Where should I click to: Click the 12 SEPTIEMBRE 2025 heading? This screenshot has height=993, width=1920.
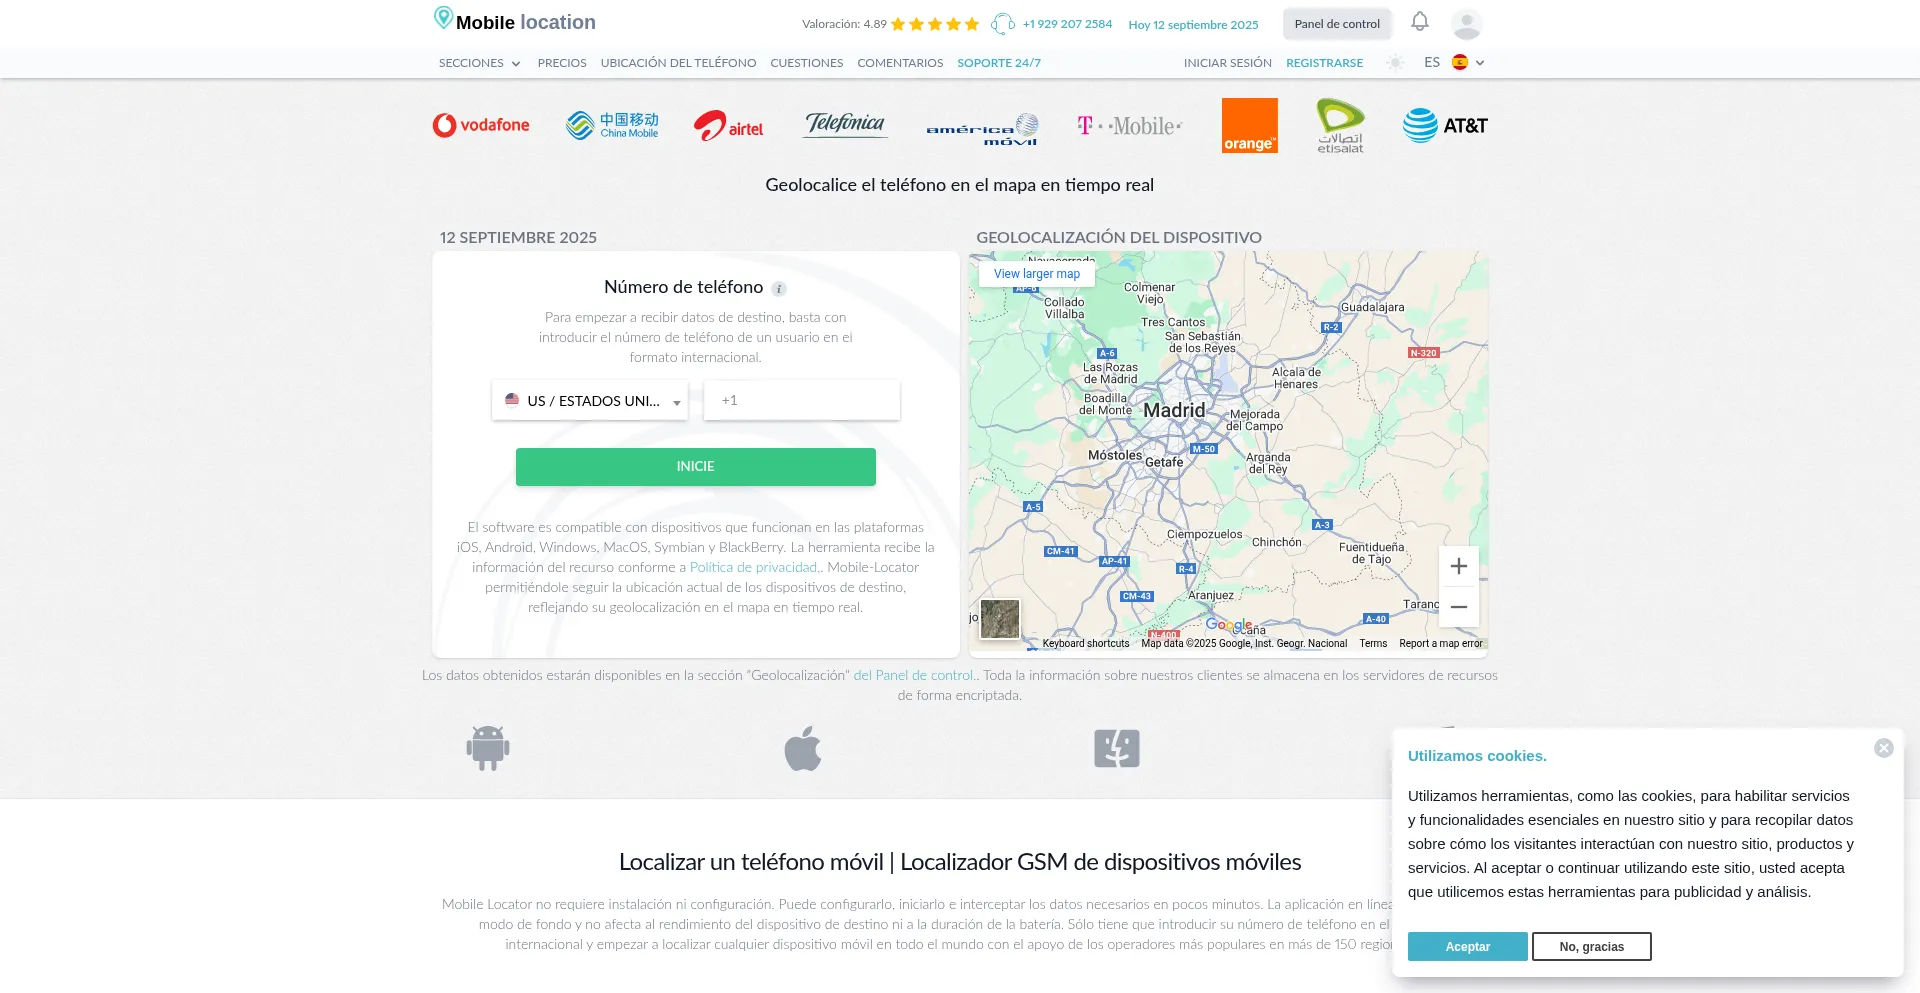[518, 238]
